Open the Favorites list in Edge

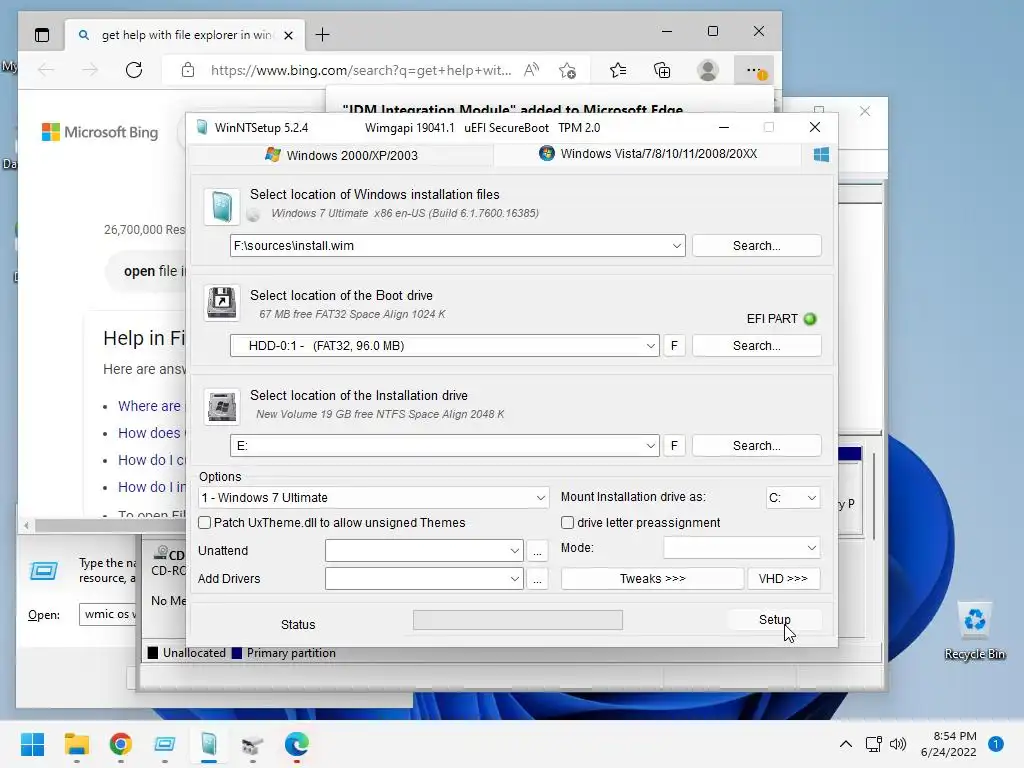(618, 70)
